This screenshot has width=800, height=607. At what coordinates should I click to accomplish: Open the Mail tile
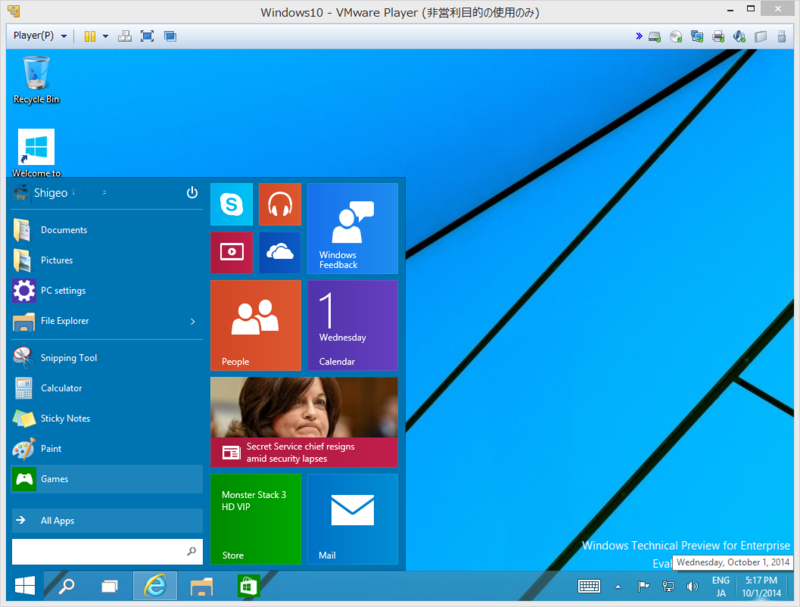[353, 519]
